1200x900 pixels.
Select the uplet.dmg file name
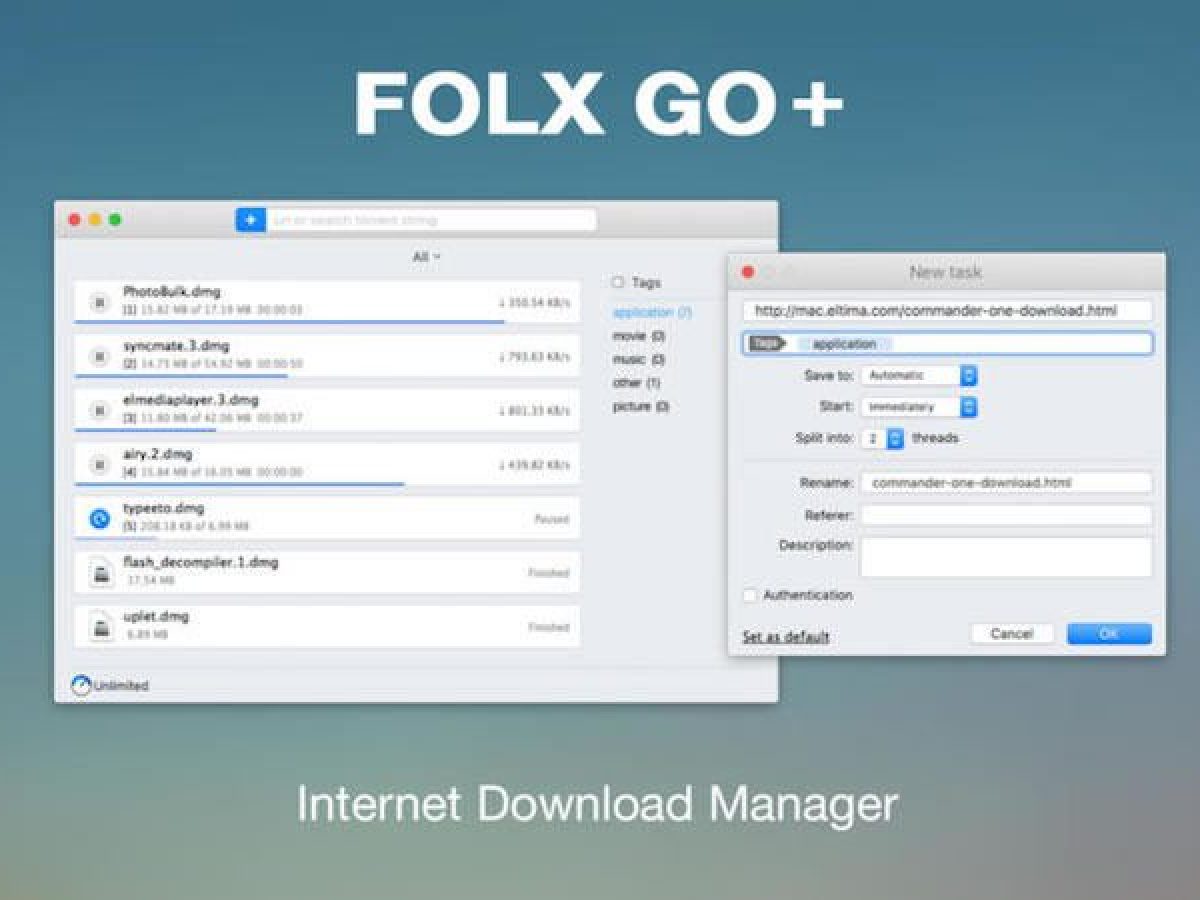155,616
